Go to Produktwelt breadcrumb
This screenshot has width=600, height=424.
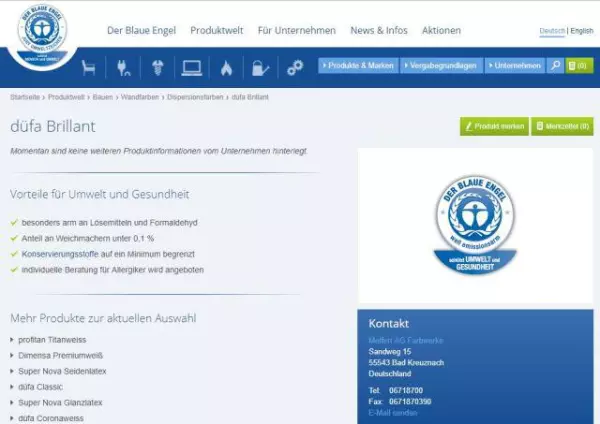[66, 97]
